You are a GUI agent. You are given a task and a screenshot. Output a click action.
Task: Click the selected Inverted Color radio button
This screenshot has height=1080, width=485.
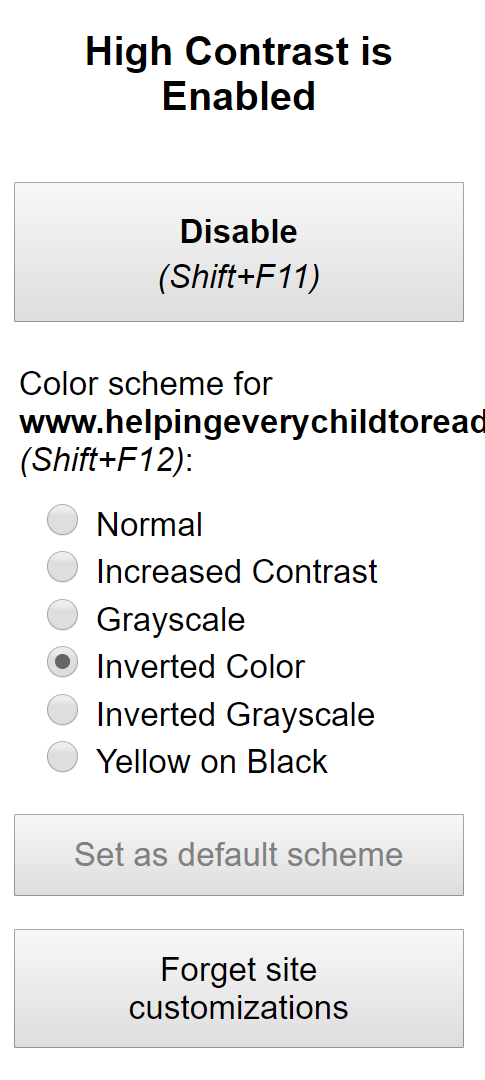coord(62,662)
